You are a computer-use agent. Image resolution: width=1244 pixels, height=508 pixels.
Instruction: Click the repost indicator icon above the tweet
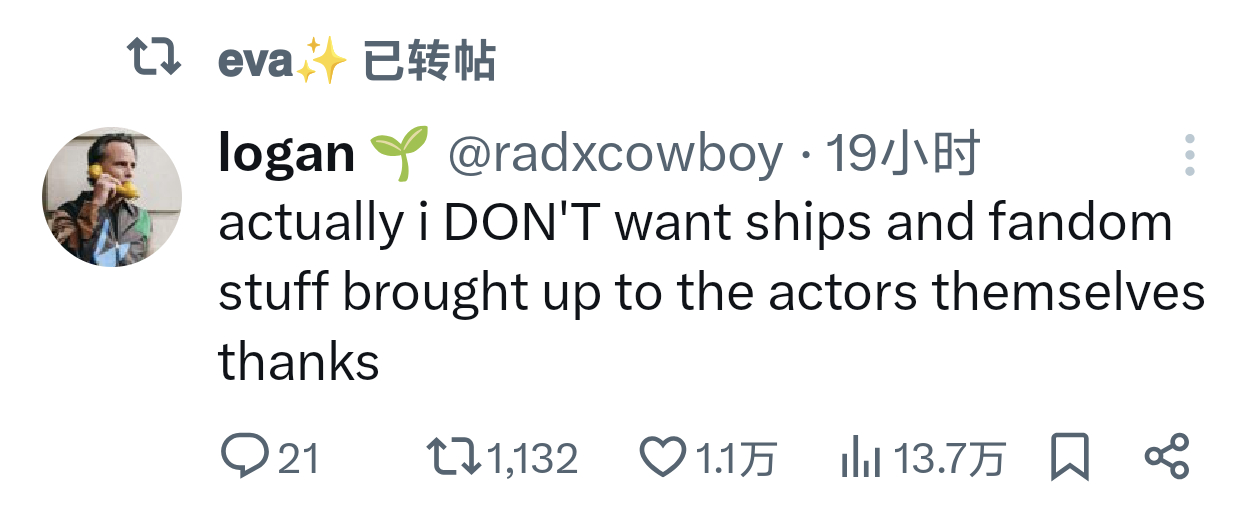[x=155, y=58]
